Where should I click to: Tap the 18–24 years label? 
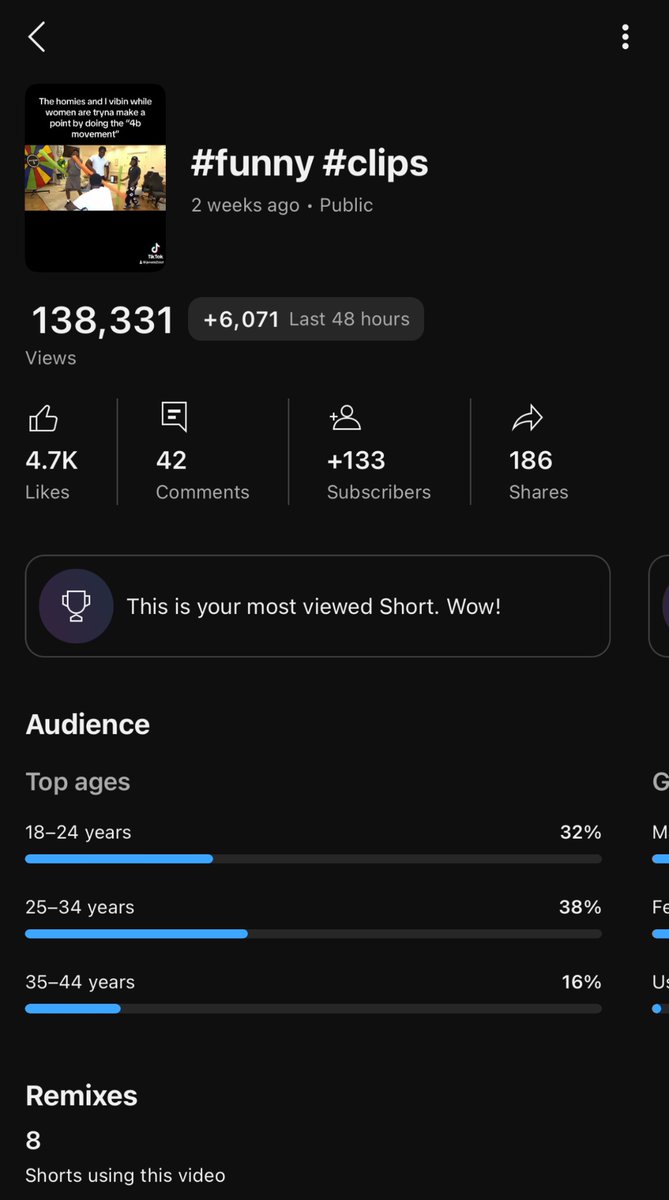78,832
